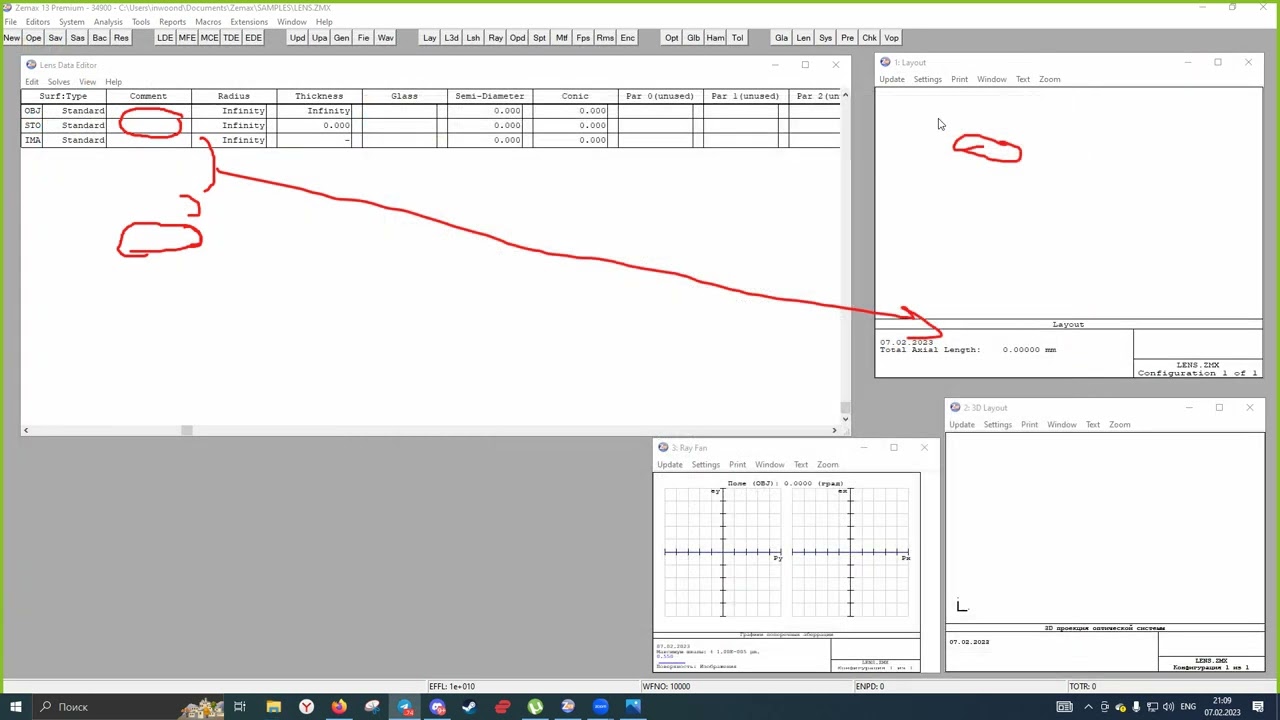
Task: Open Multi-Configuration Editor via MCE button
Action: coord(209,38)
